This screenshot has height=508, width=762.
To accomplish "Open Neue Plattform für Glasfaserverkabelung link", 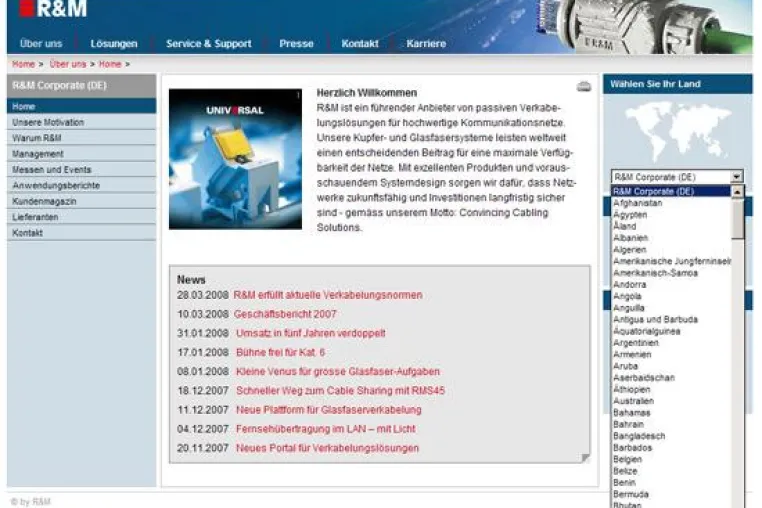I will (329, 410).
